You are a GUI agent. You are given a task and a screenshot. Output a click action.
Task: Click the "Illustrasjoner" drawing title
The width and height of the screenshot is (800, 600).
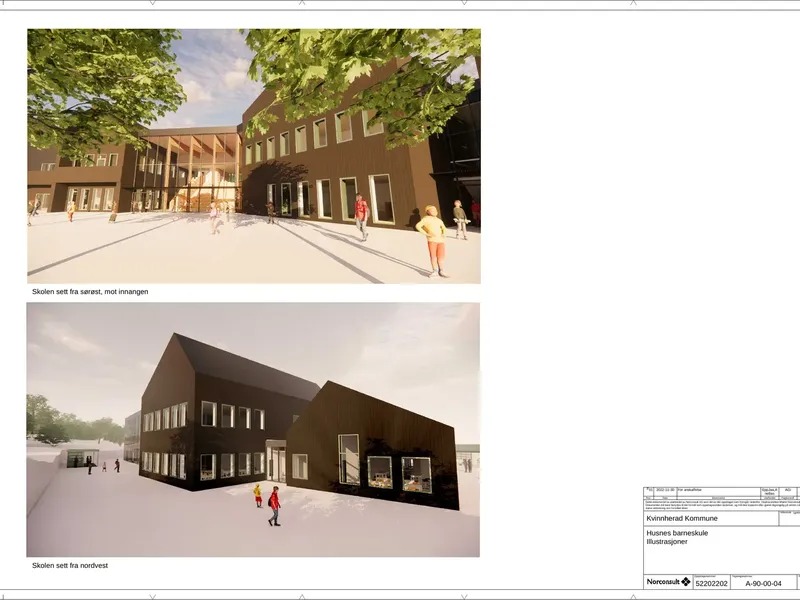(x=667, y=542)
